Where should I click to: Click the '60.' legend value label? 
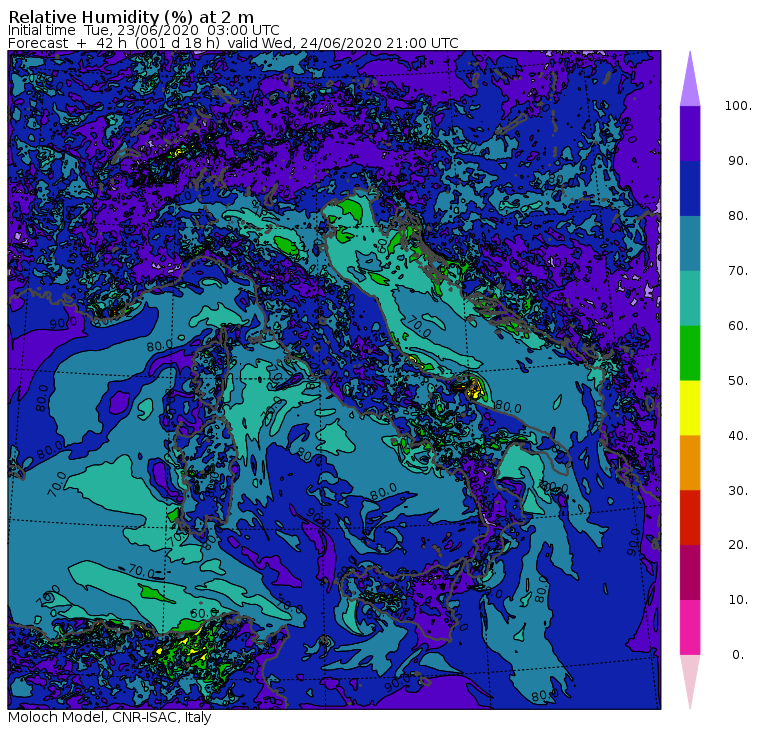tap(738, 325)
